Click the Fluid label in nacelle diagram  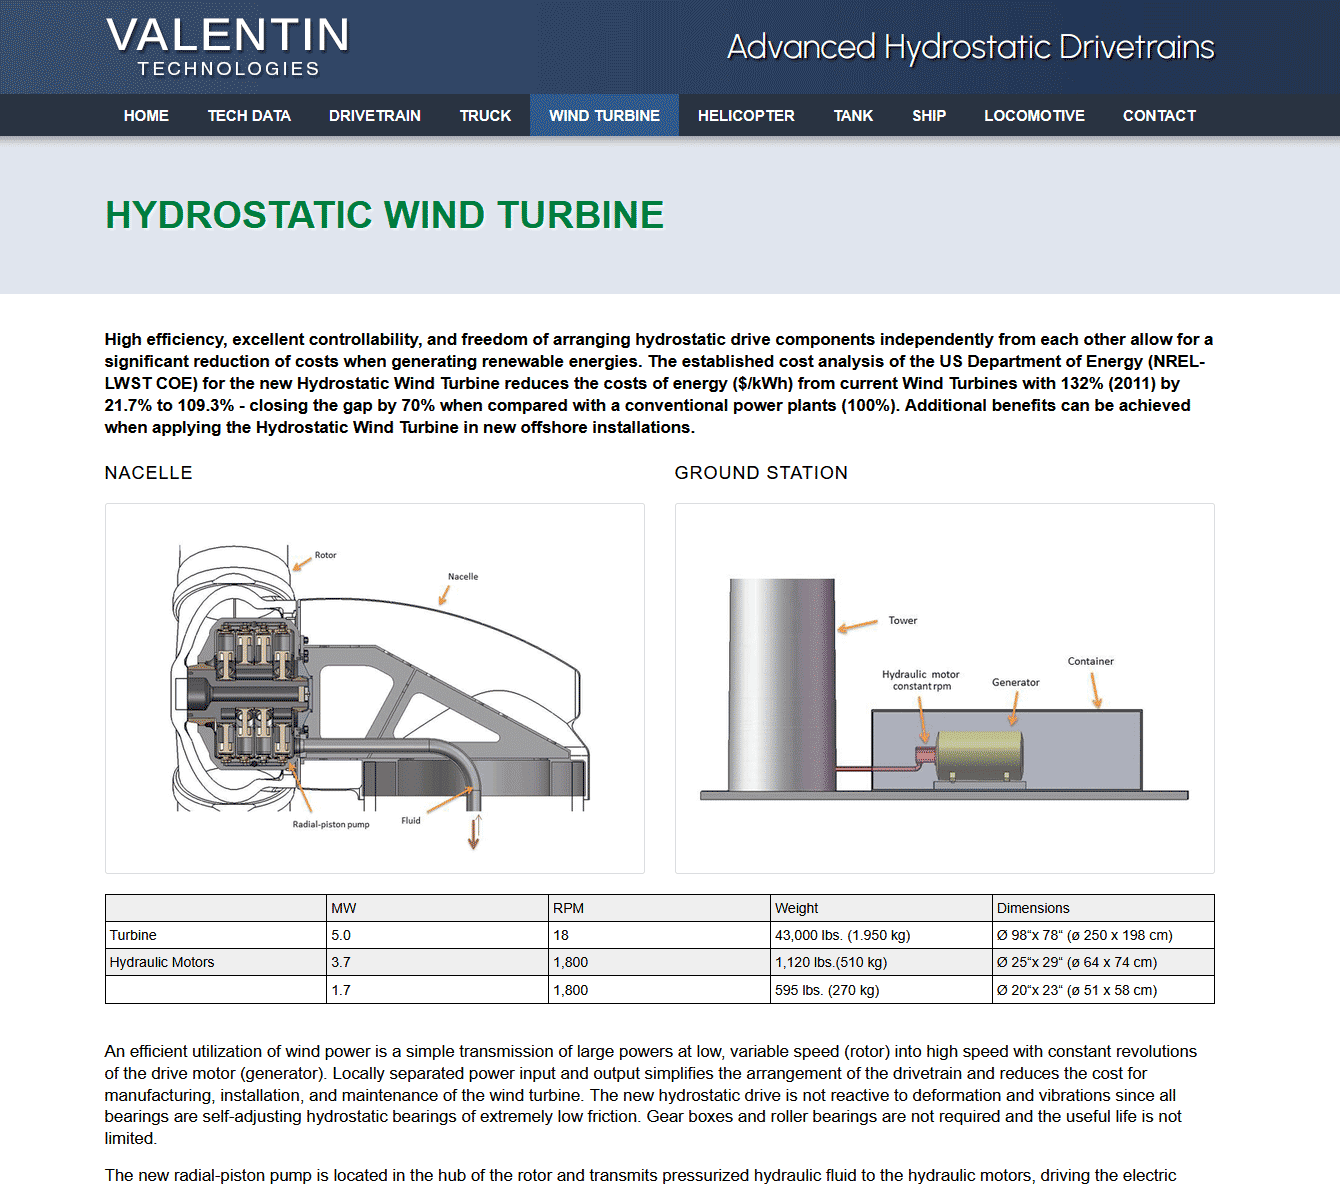411,821
